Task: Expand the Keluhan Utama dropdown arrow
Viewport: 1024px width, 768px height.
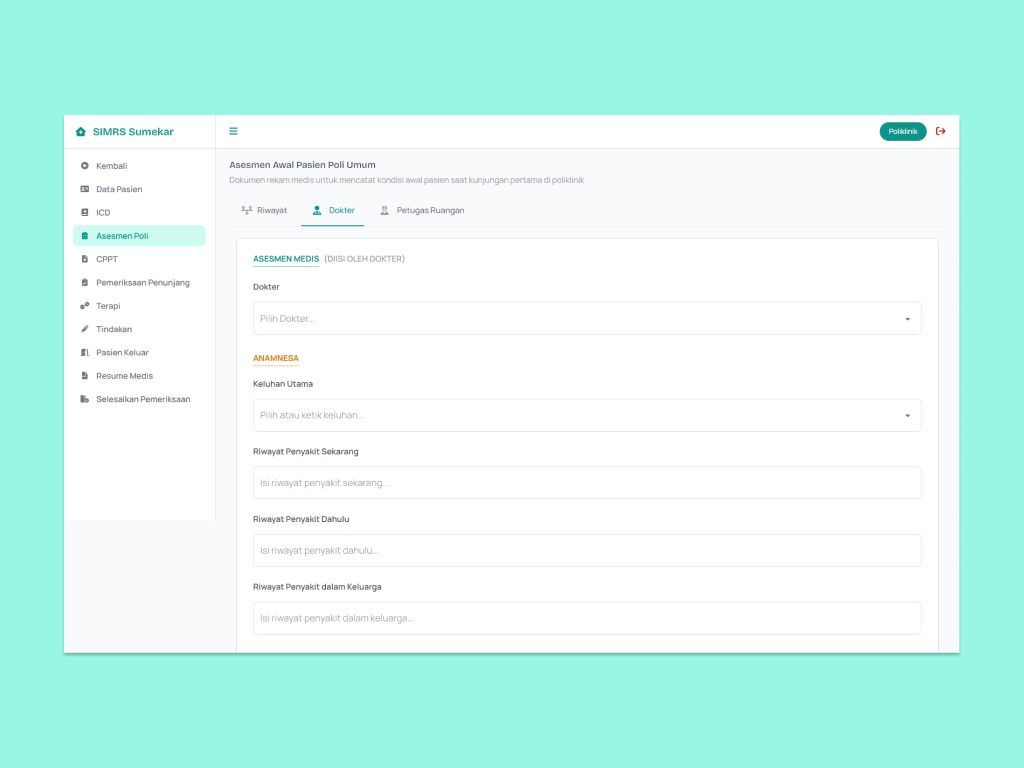Action: [907, 416]
